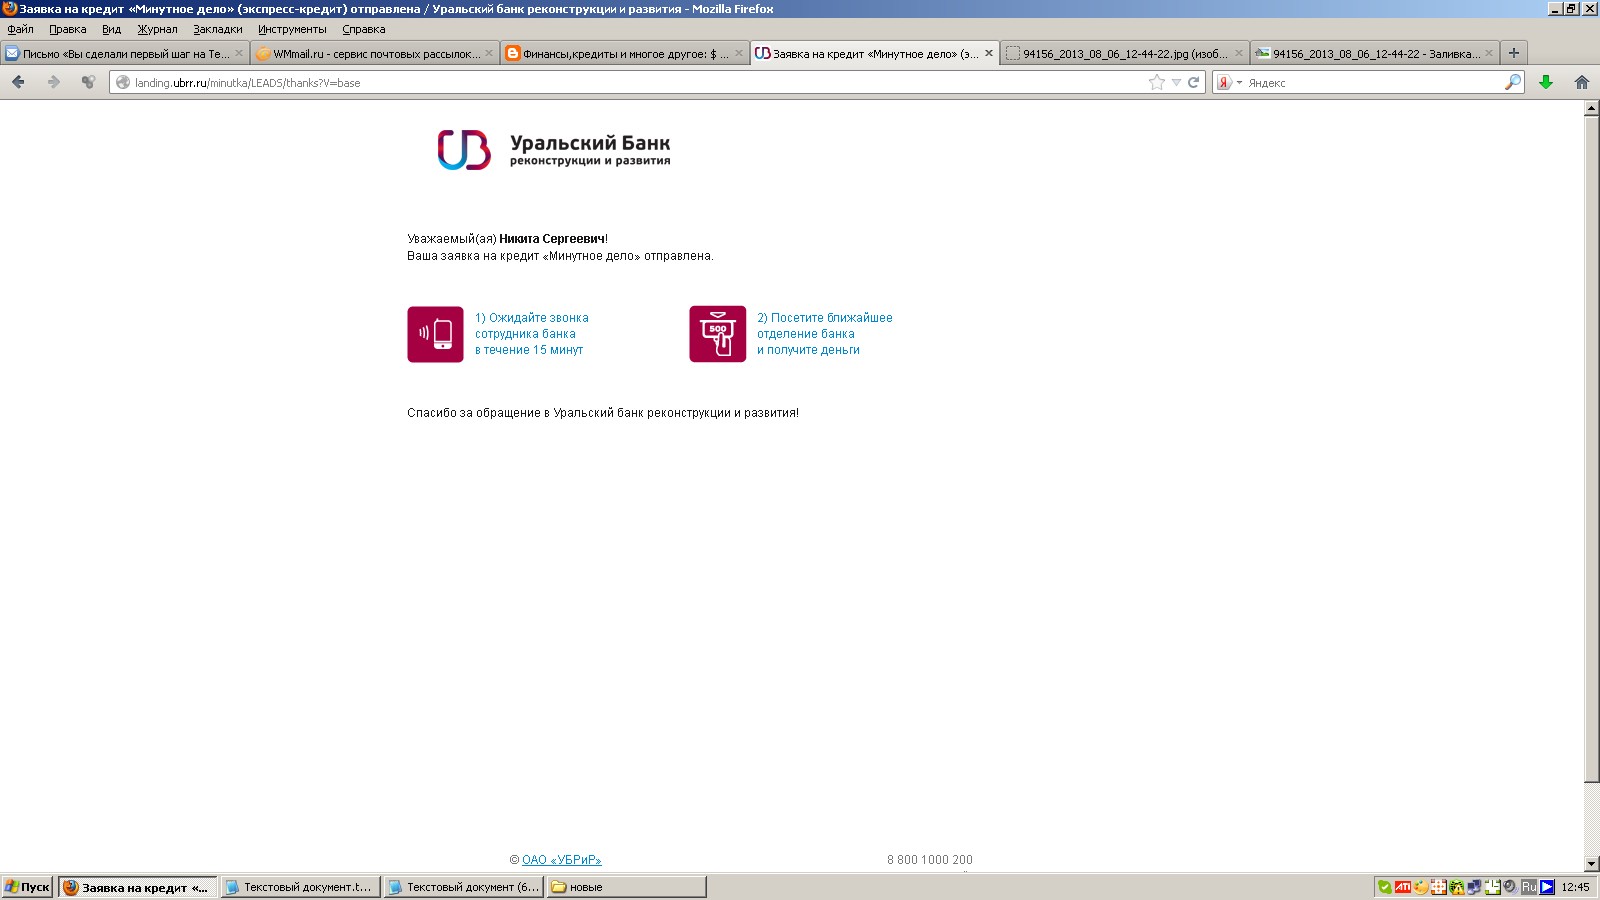Click the vertical scrollbar up arrow

tap(1592, 109)
